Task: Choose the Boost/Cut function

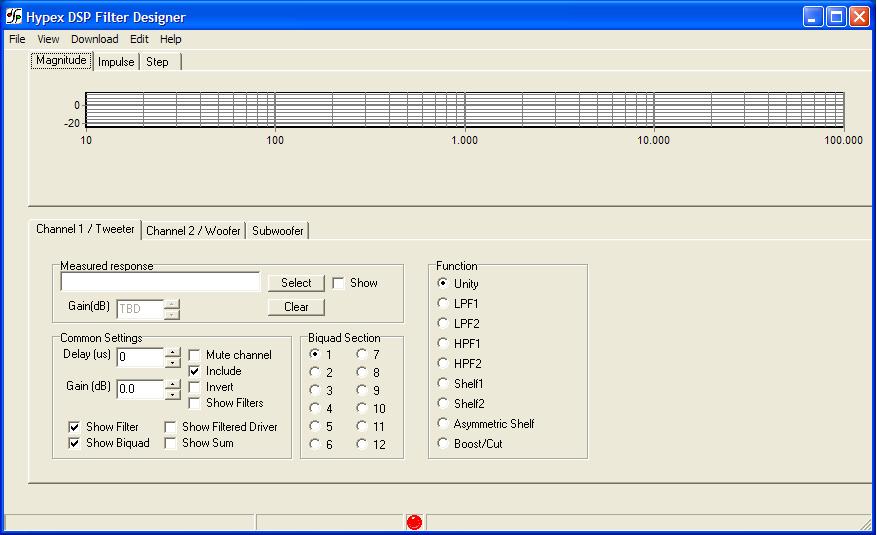Action: (442, 443)
